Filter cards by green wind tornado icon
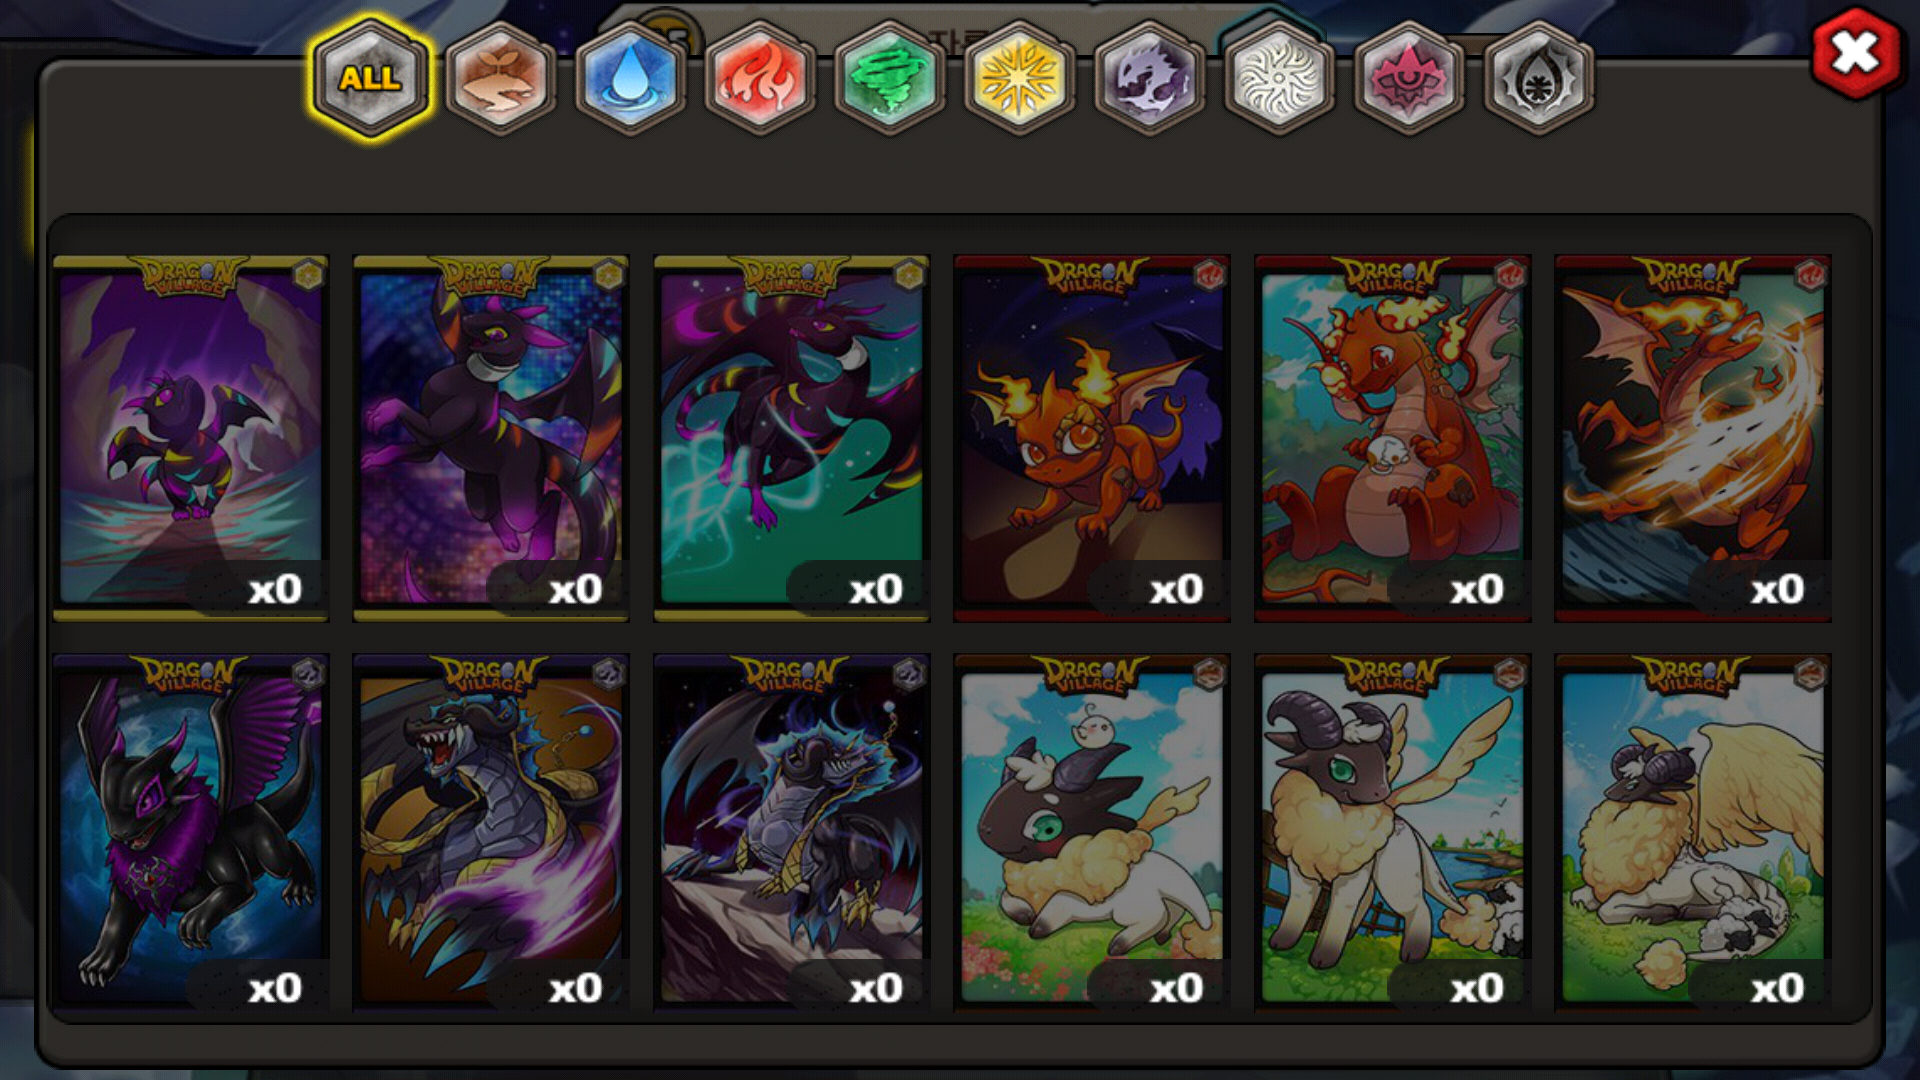This screenshot has height=1080, width=1920. pyautogui.click(x=889, y=78)
